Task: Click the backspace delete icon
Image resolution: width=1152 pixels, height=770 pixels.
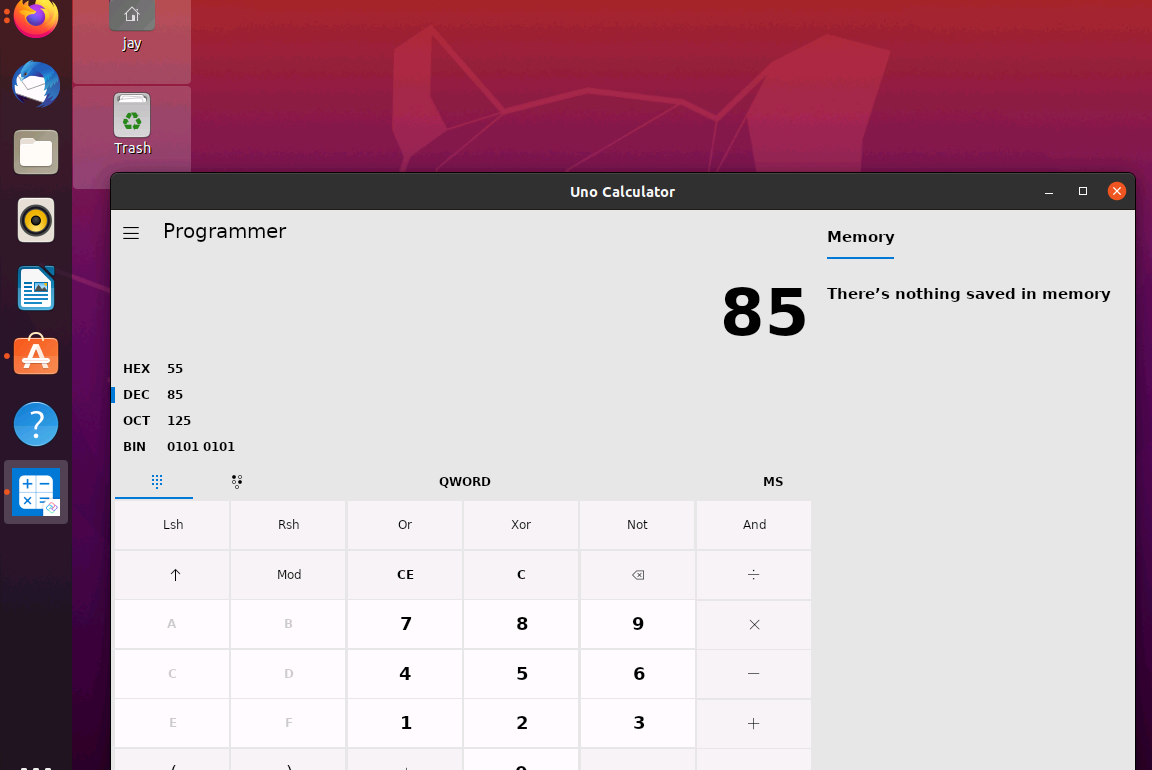Action: pyautogui.click(x=637, y=575)
